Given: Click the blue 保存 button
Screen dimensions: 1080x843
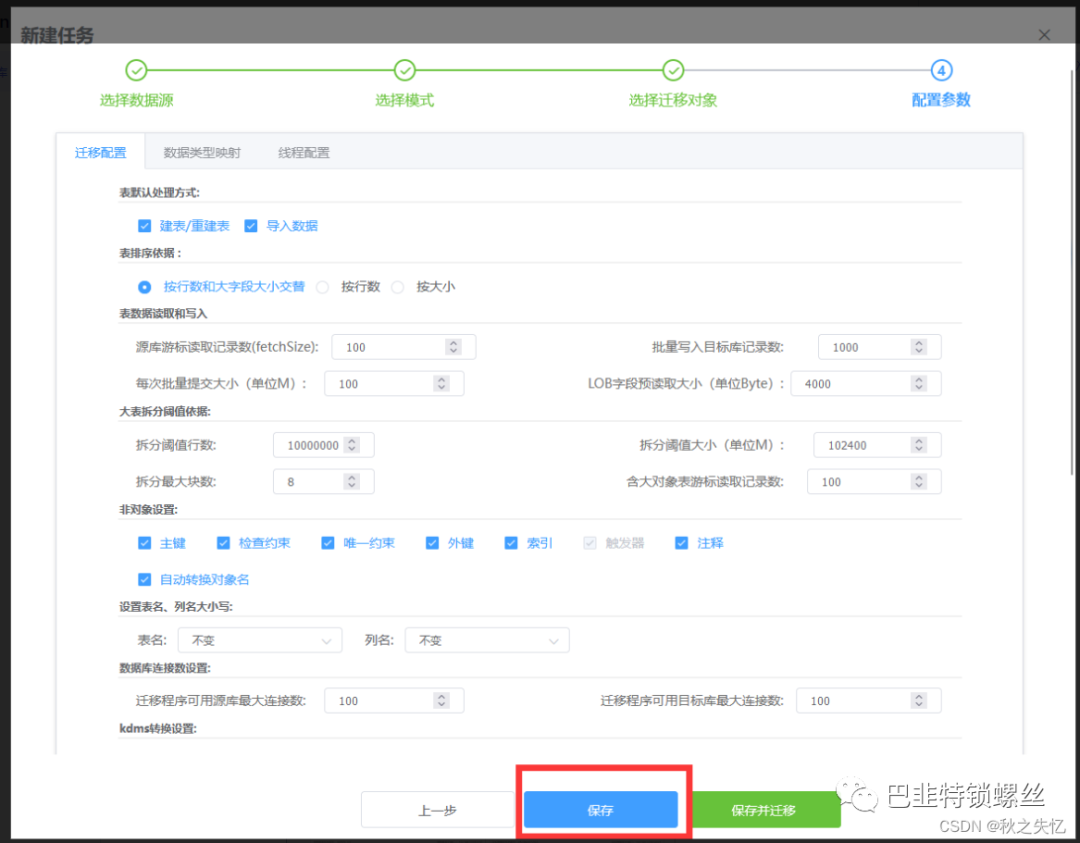Looking at the screenshot, I should coord(601,810).
